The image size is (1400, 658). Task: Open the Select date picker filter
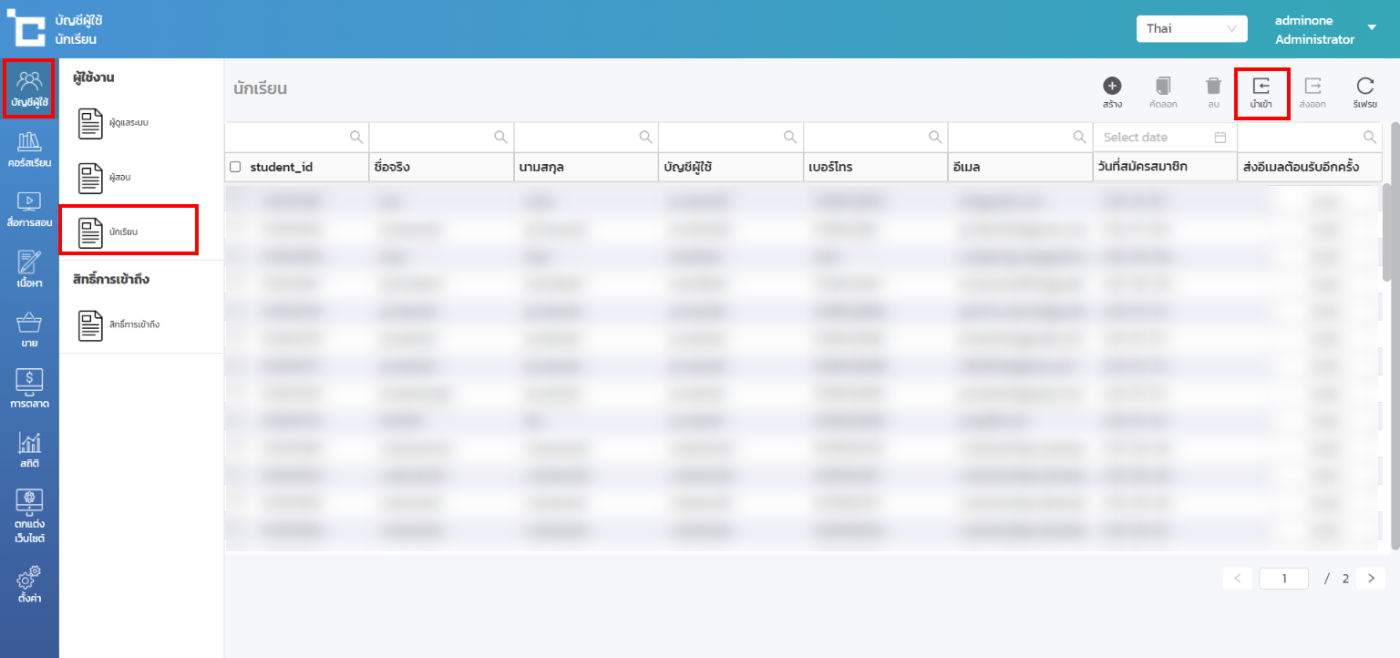(1164, 137)
